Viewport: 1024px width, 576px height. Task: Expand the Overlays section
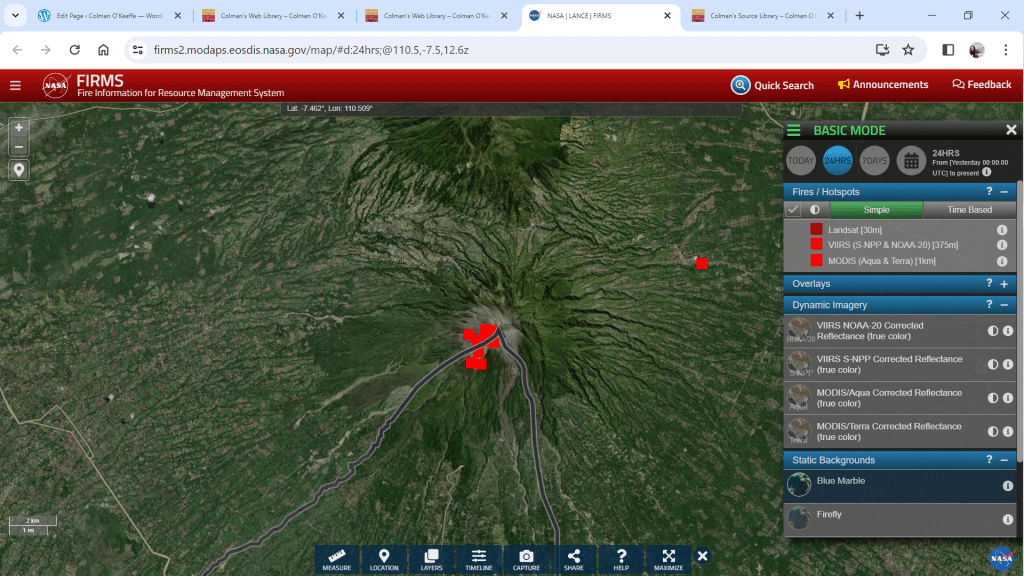tap(1004, 284)
